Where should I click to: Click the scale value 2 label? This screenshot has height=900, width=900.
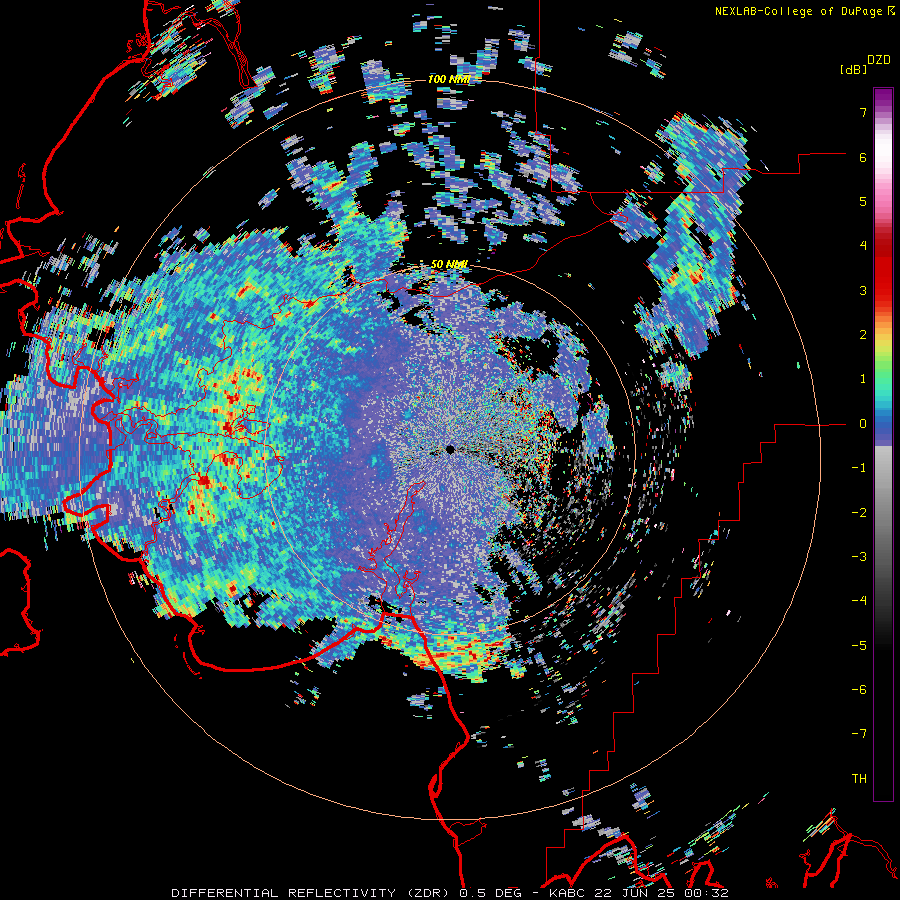[x=863, y=335]
